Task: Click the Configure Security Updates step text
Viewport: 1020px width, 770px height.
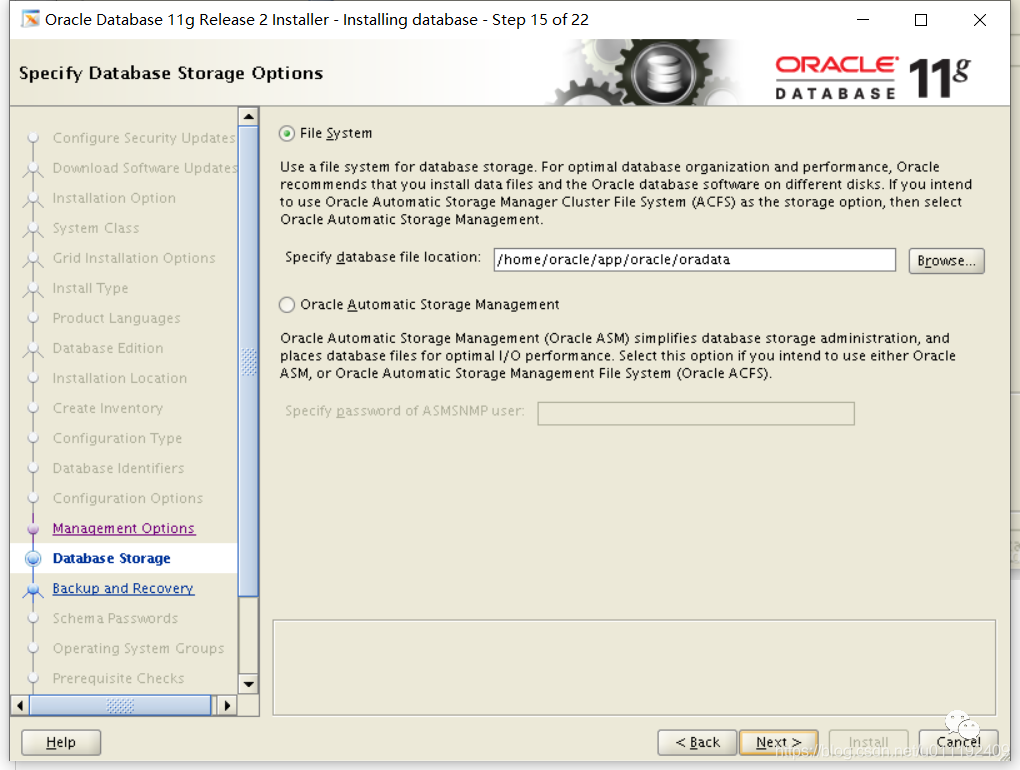Action: point(144,138)
